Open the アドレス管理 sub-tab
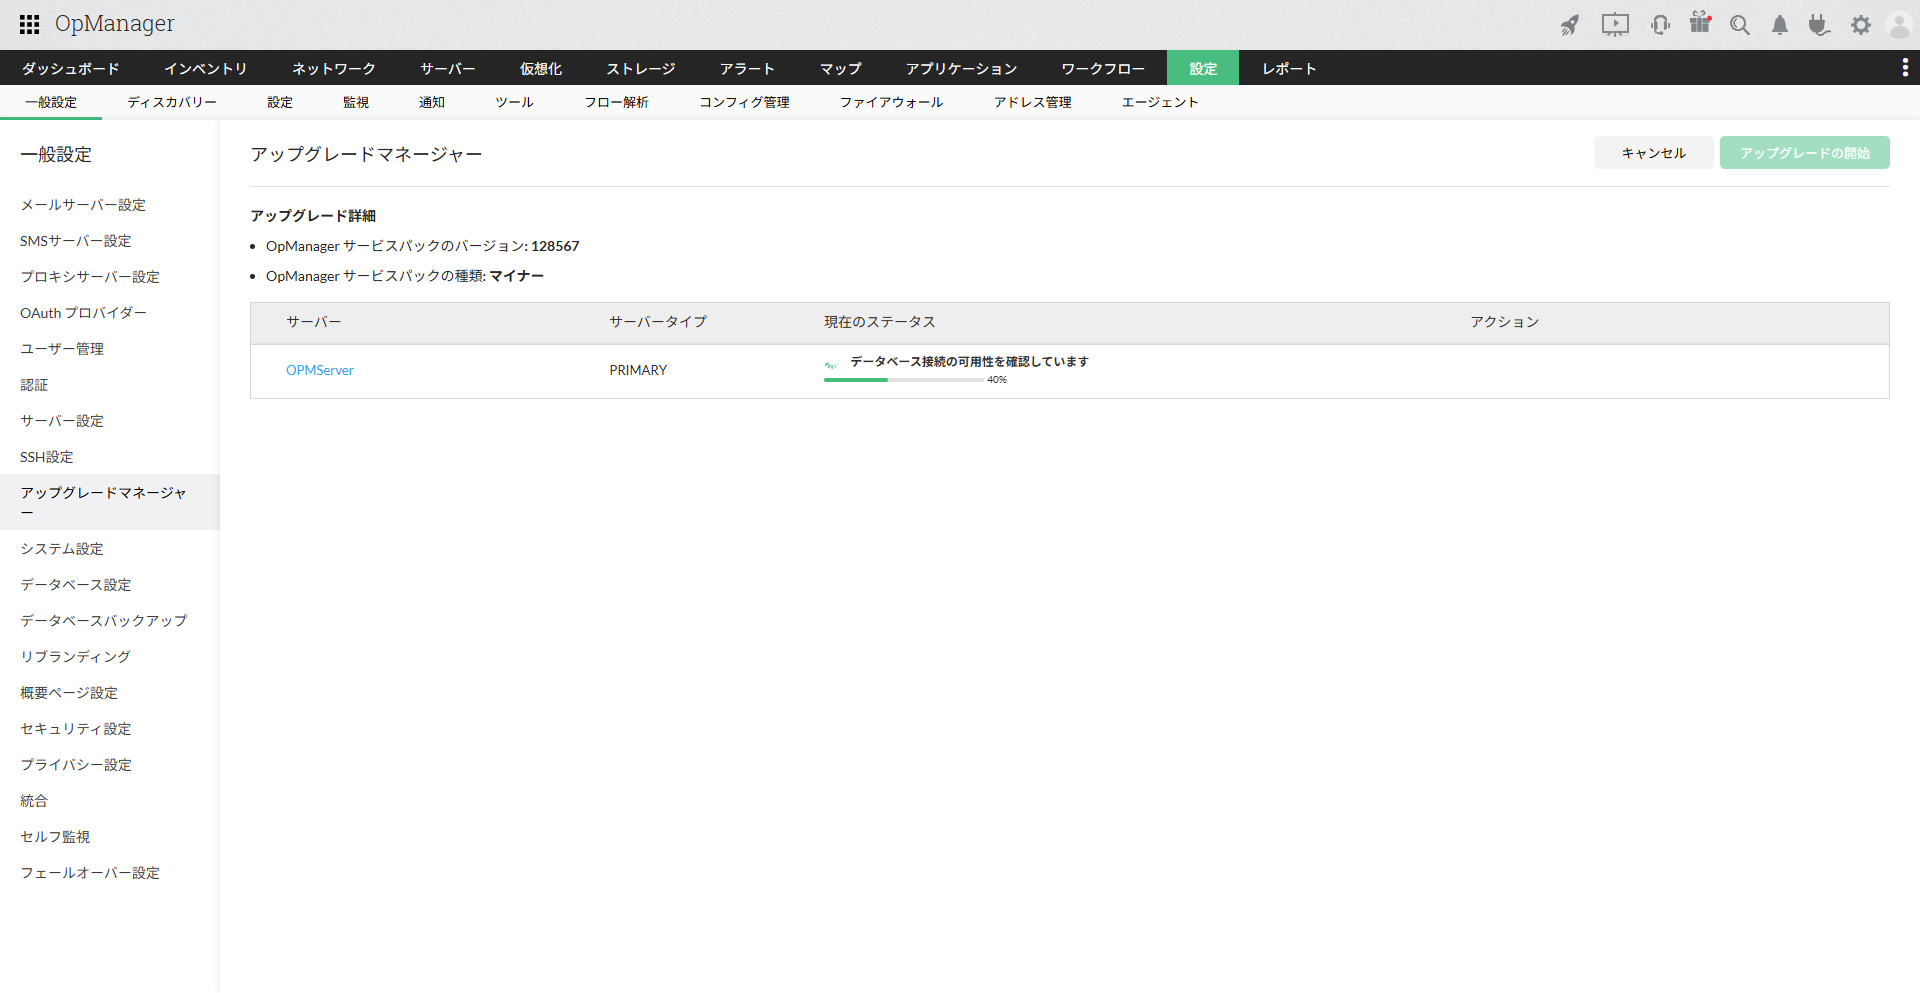This screenshot has width=1920, height=993. [1033, 102]
